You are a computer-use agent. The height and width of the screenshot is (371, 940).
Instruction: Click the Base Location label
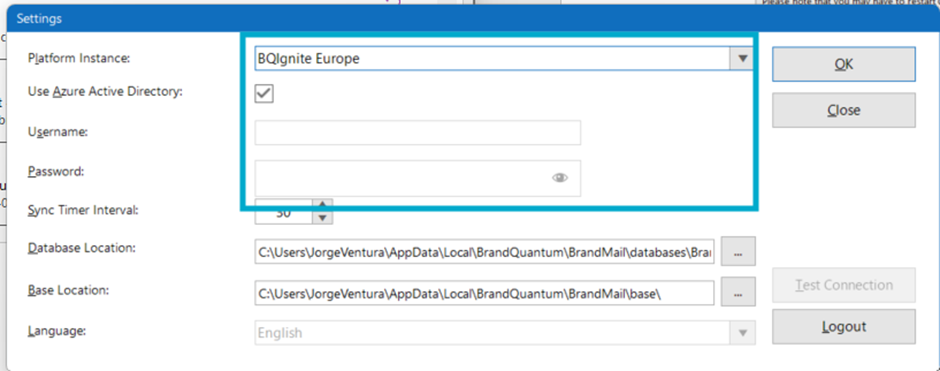click(68, 291)
